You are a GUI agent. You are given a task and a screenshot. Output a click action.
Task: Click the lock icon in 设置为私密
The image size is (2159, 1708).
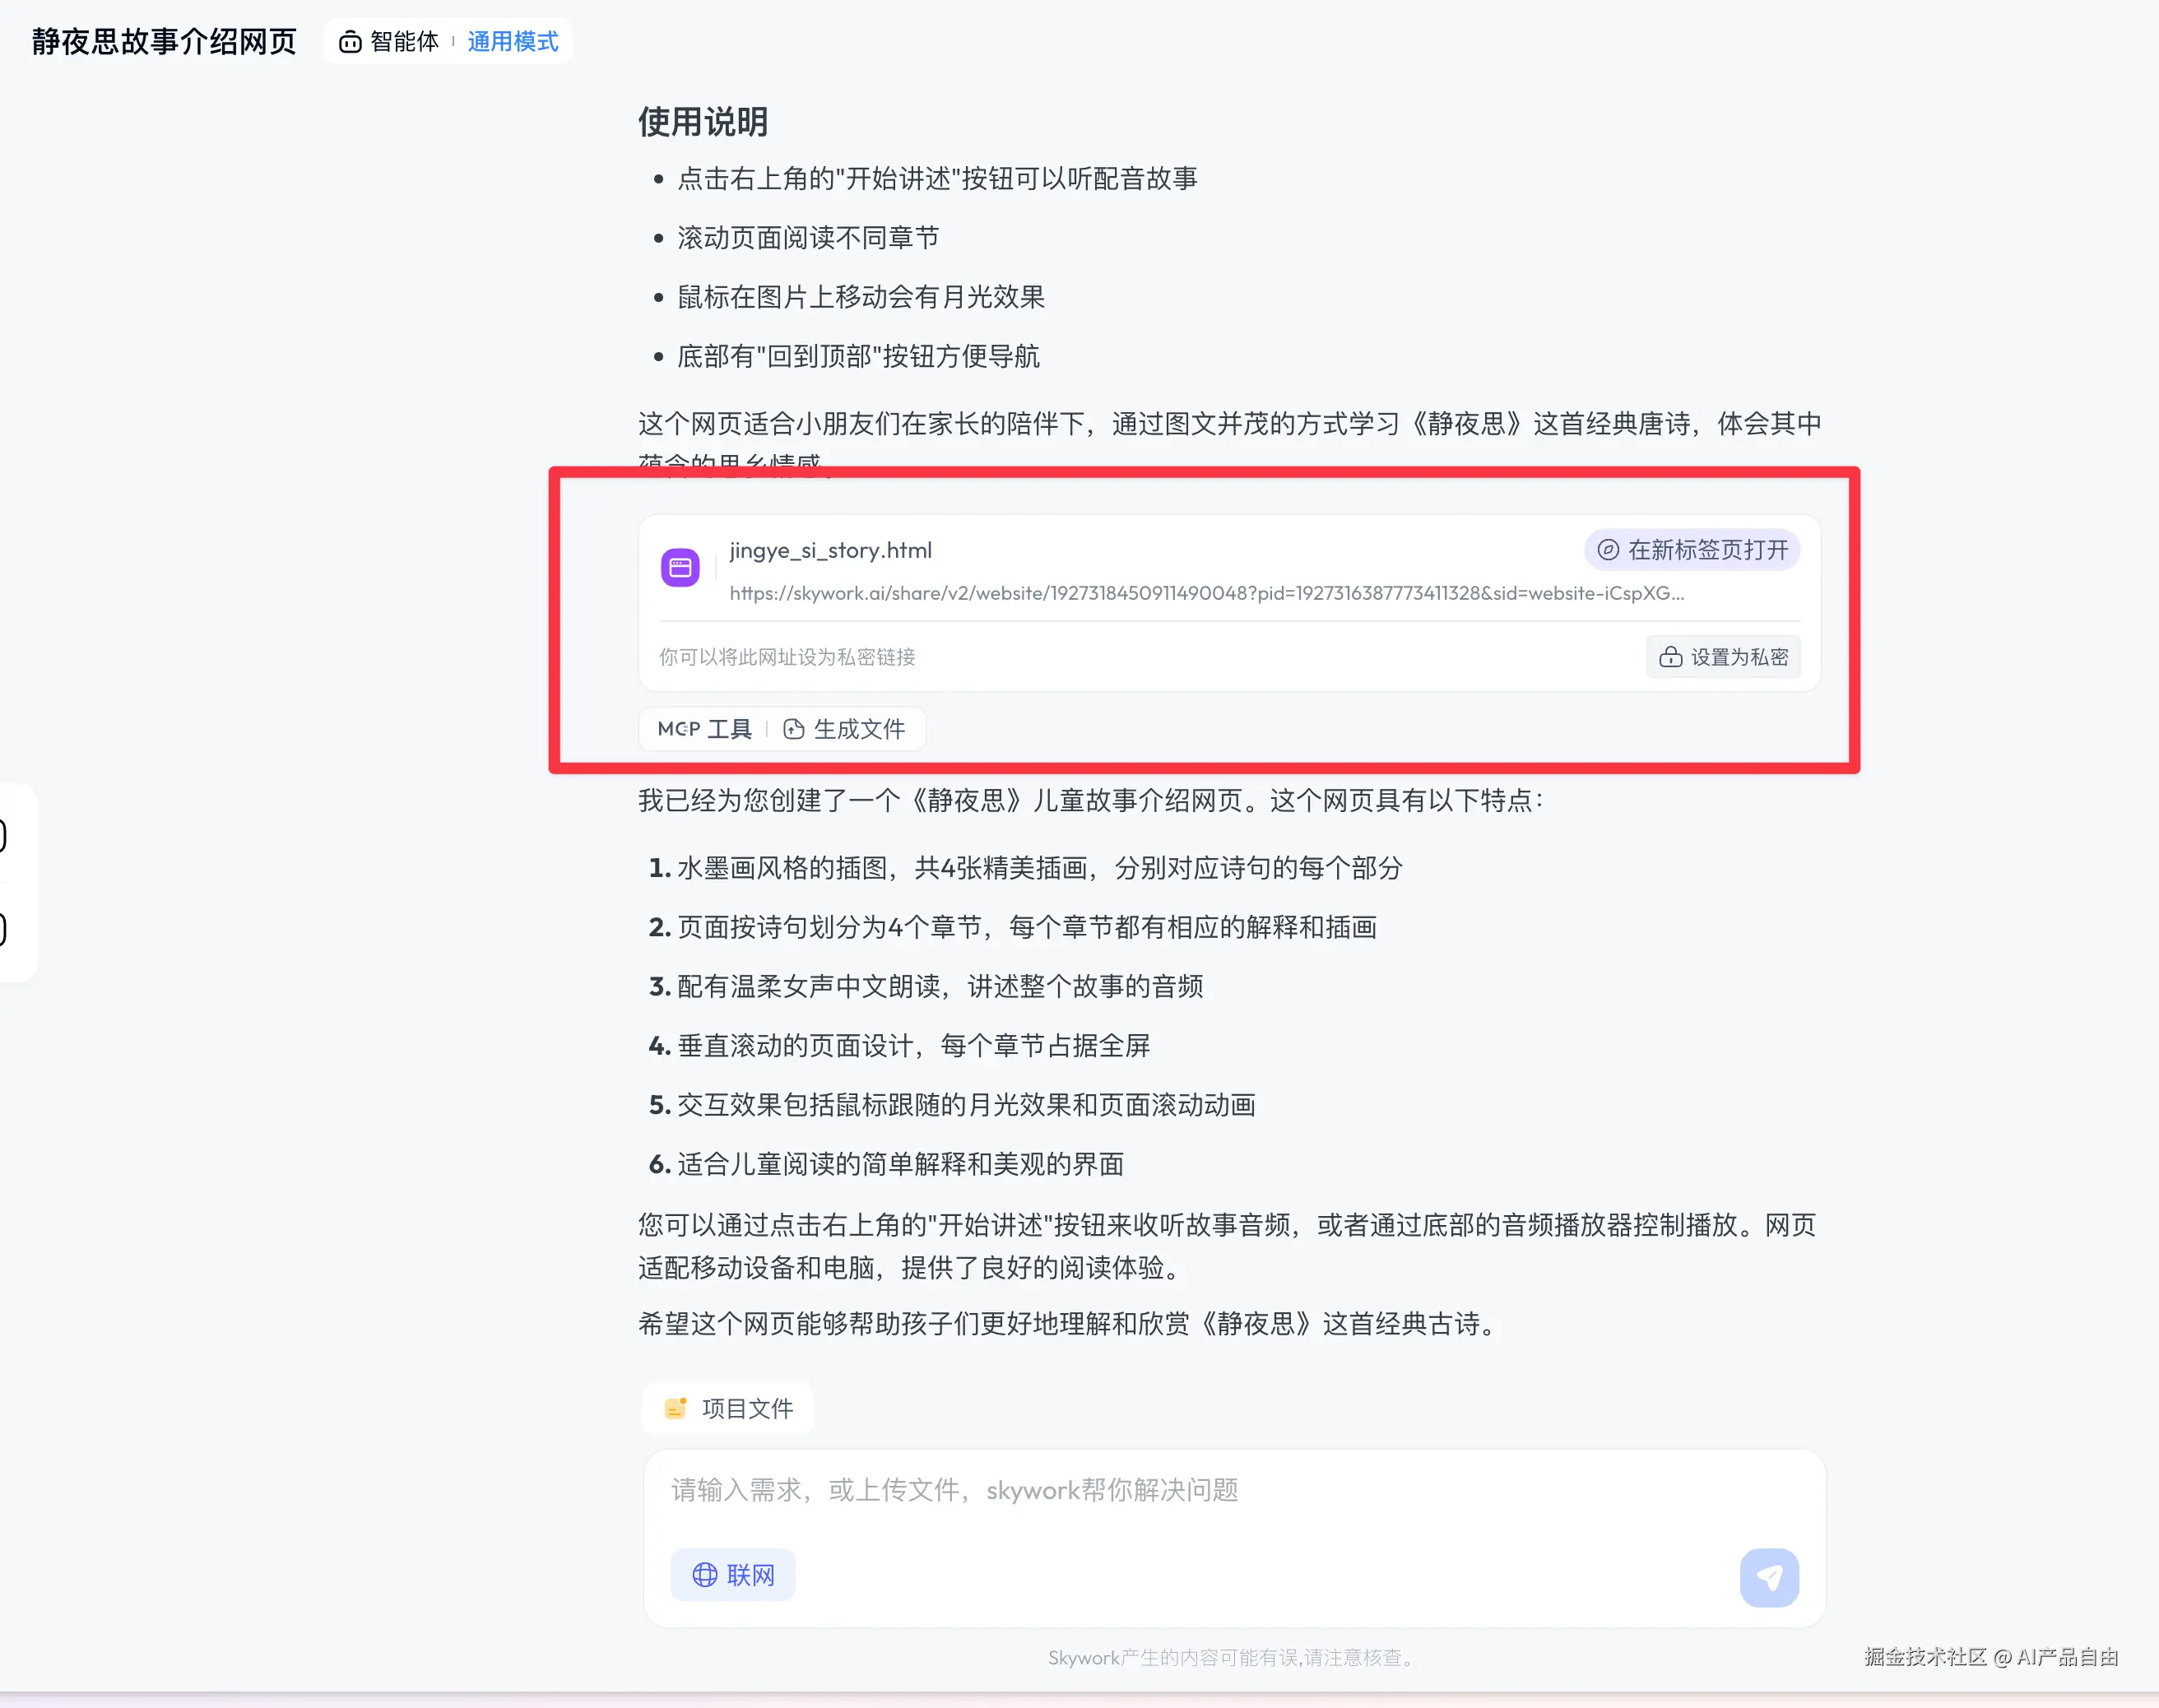pyautogui.click(x=1671, y=657)
